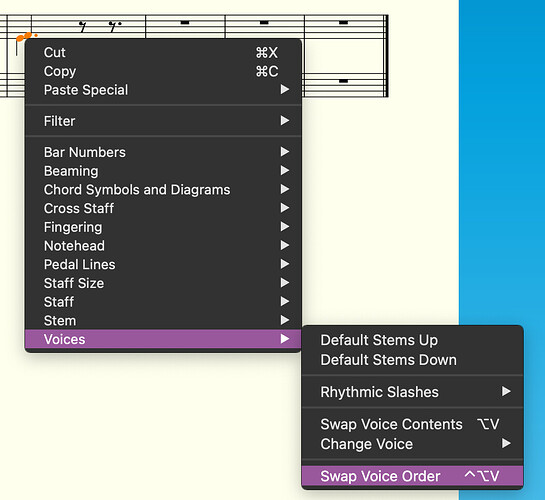The width and height of the screenshot is (545, 500).
Task: Open the Stem submenu
Action: coord(163,321)
